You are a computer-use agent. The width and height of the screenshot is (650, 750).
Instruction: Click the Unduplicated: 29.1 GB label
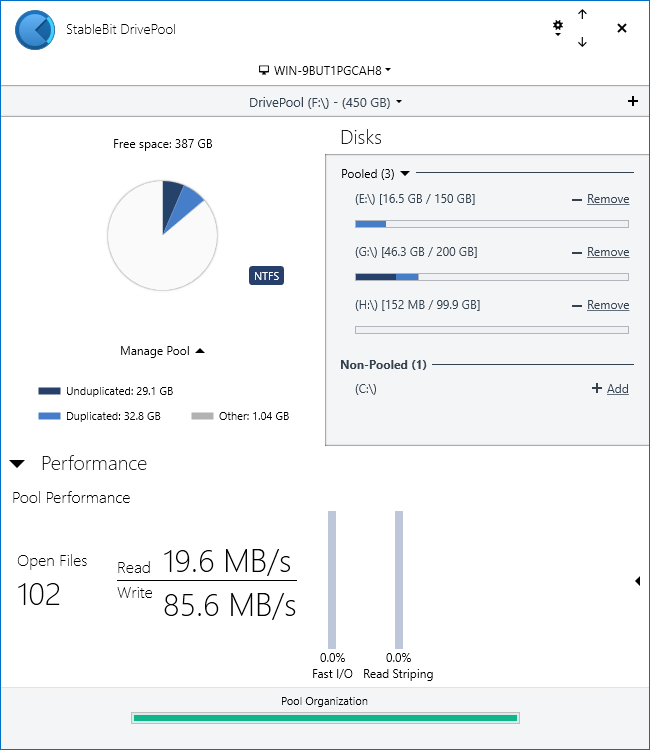(120, 391)
